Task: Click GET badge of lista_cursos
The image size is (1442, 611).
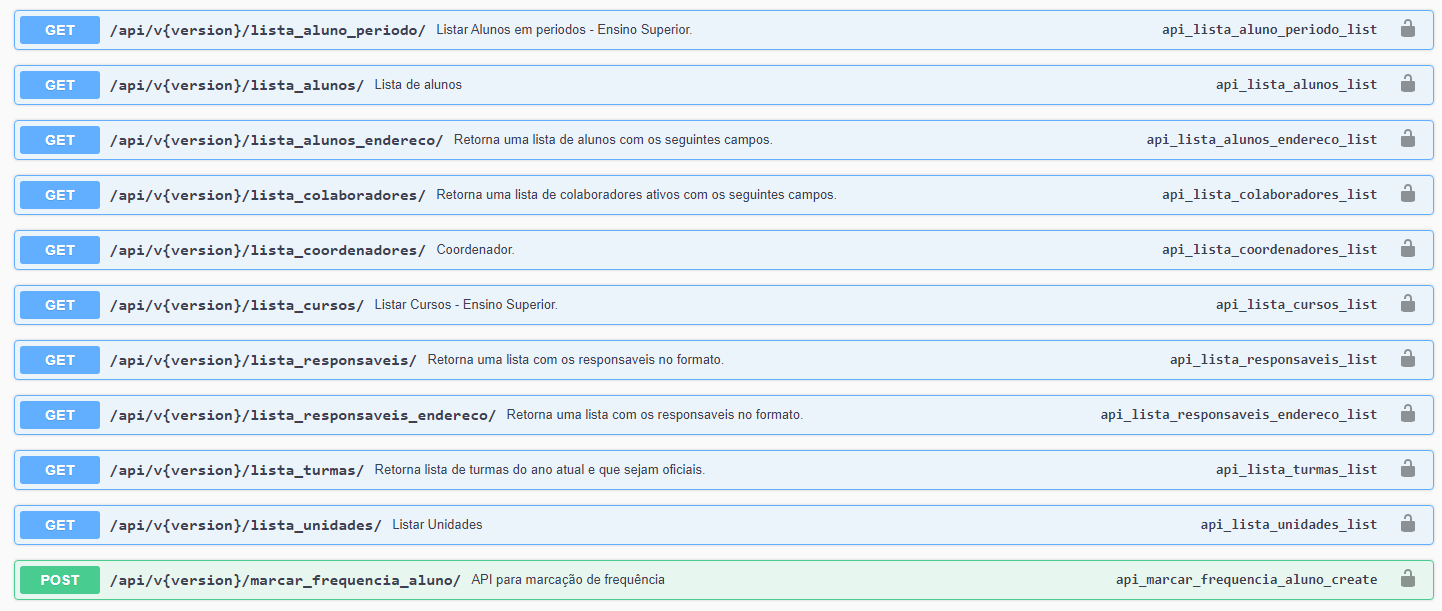Action: [x=60, y=305]
